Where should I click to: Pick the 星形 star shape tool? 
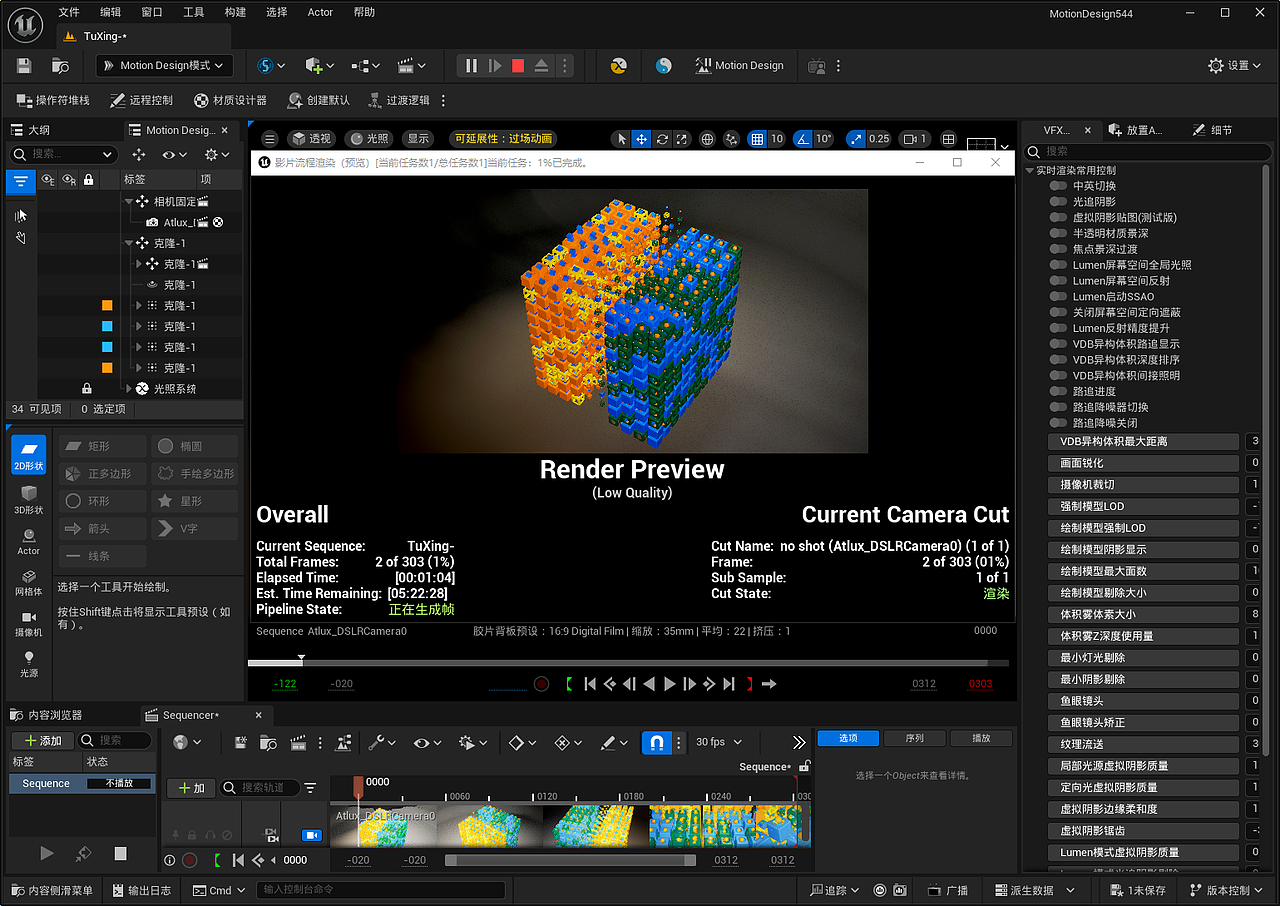coord(195,501)
